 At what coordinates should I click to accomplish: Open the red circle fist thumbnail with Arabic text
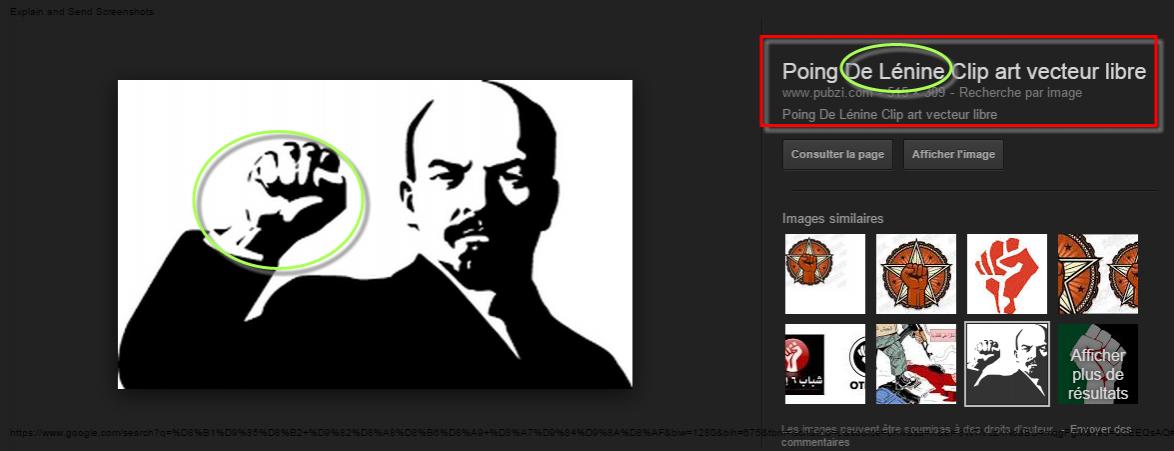tap(825, 364)
